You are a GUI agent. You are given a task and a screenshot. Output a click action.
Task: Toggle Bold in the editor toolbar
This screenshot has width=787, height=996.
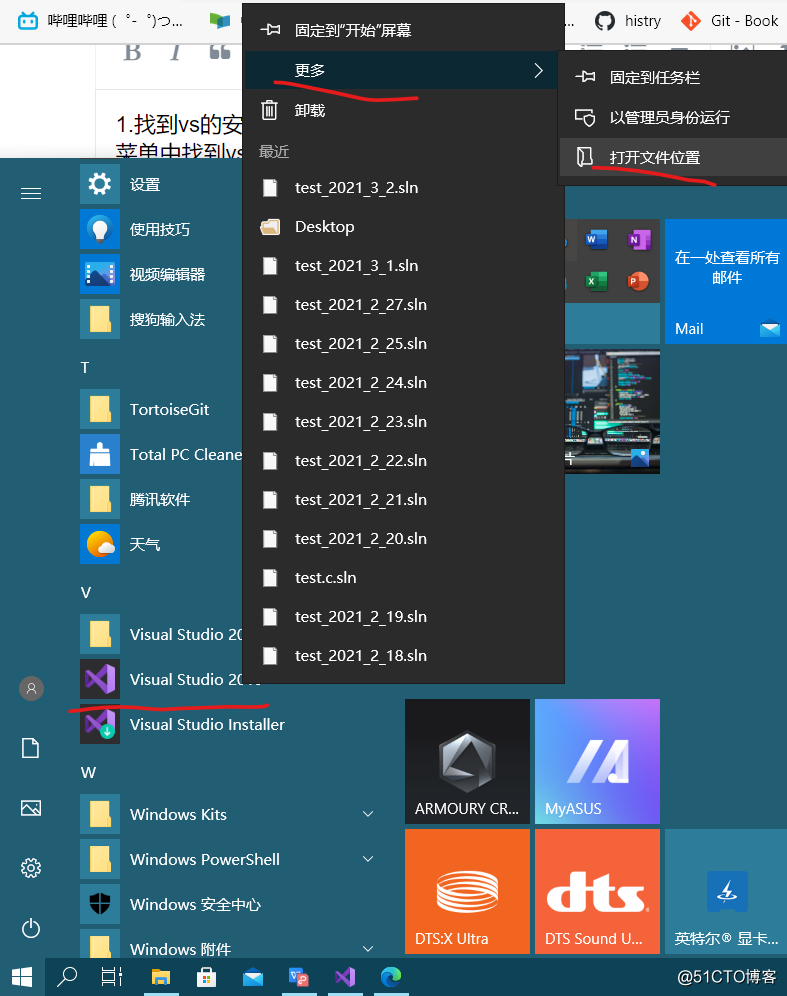click(x=132, y=53)
